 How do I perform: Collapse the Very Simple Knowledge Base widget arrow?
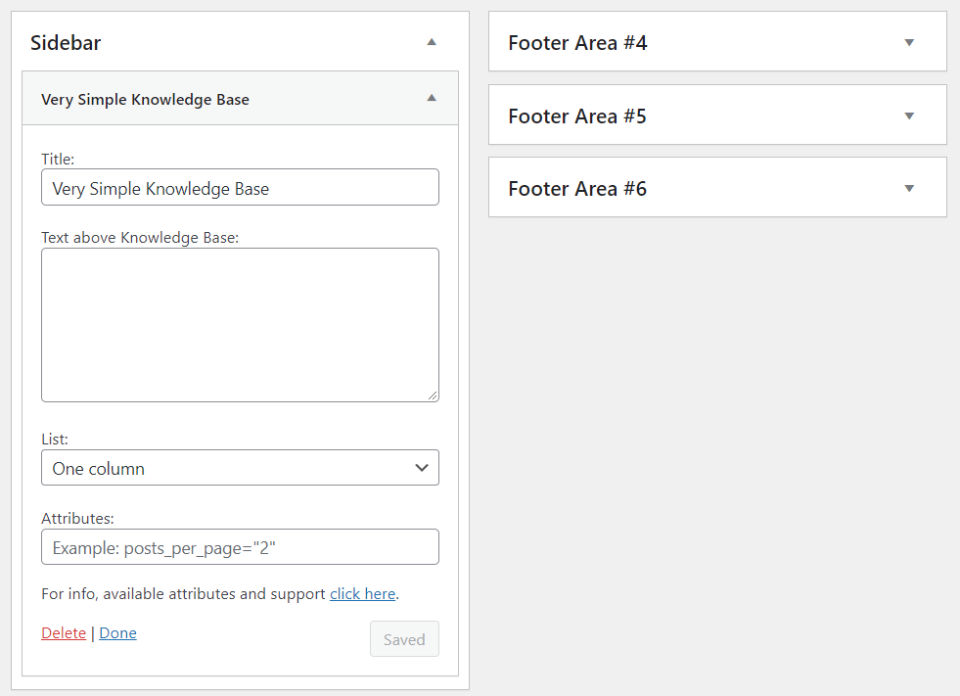[431, 98]
